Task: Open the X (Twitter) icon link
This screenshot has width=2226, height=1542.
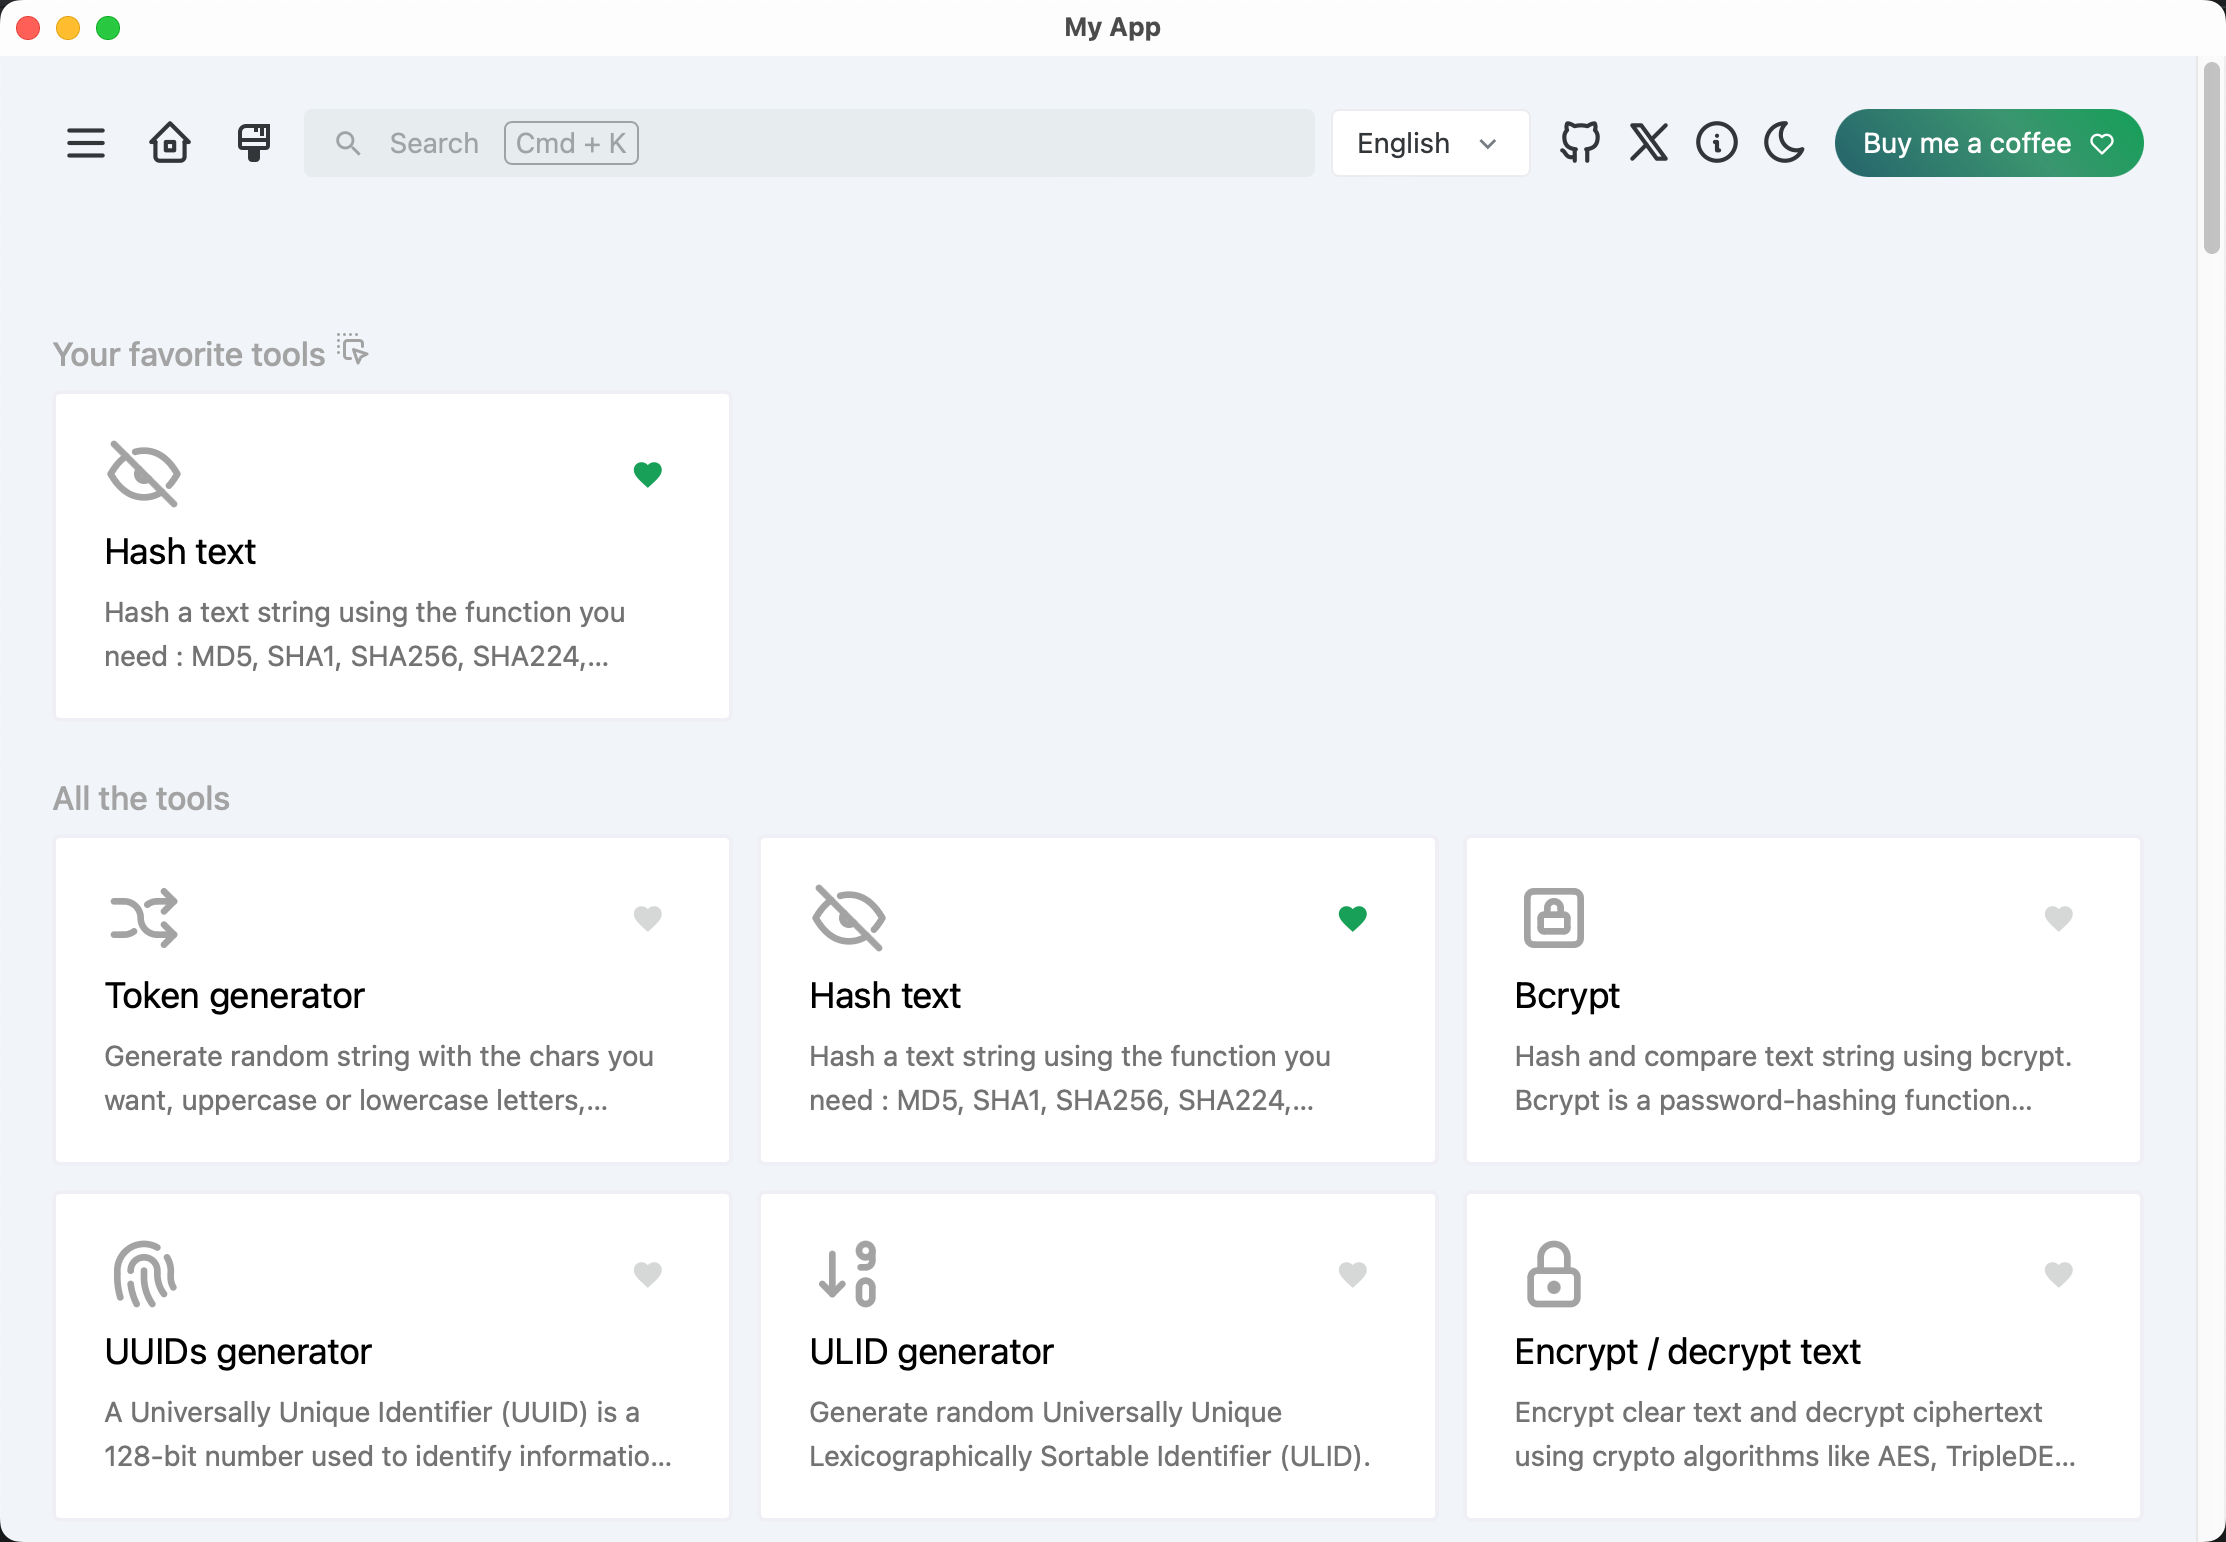Action: coord(1648,143)
